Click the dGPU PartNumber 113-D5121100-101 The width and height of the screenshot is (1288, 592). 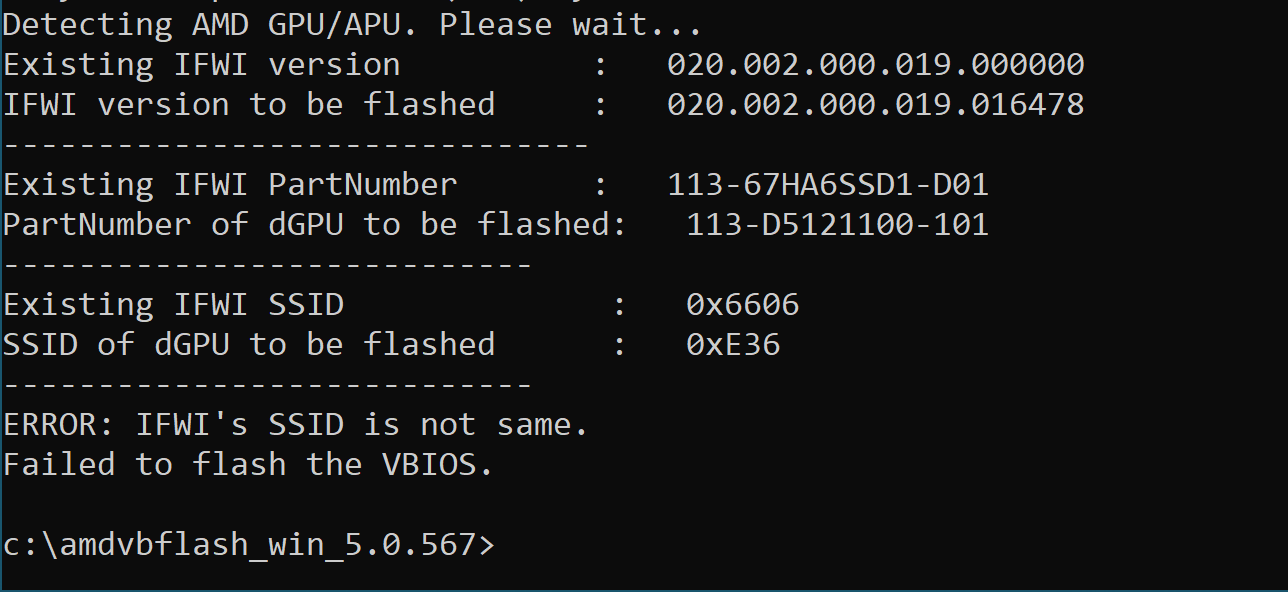click(x=837, y=225)
